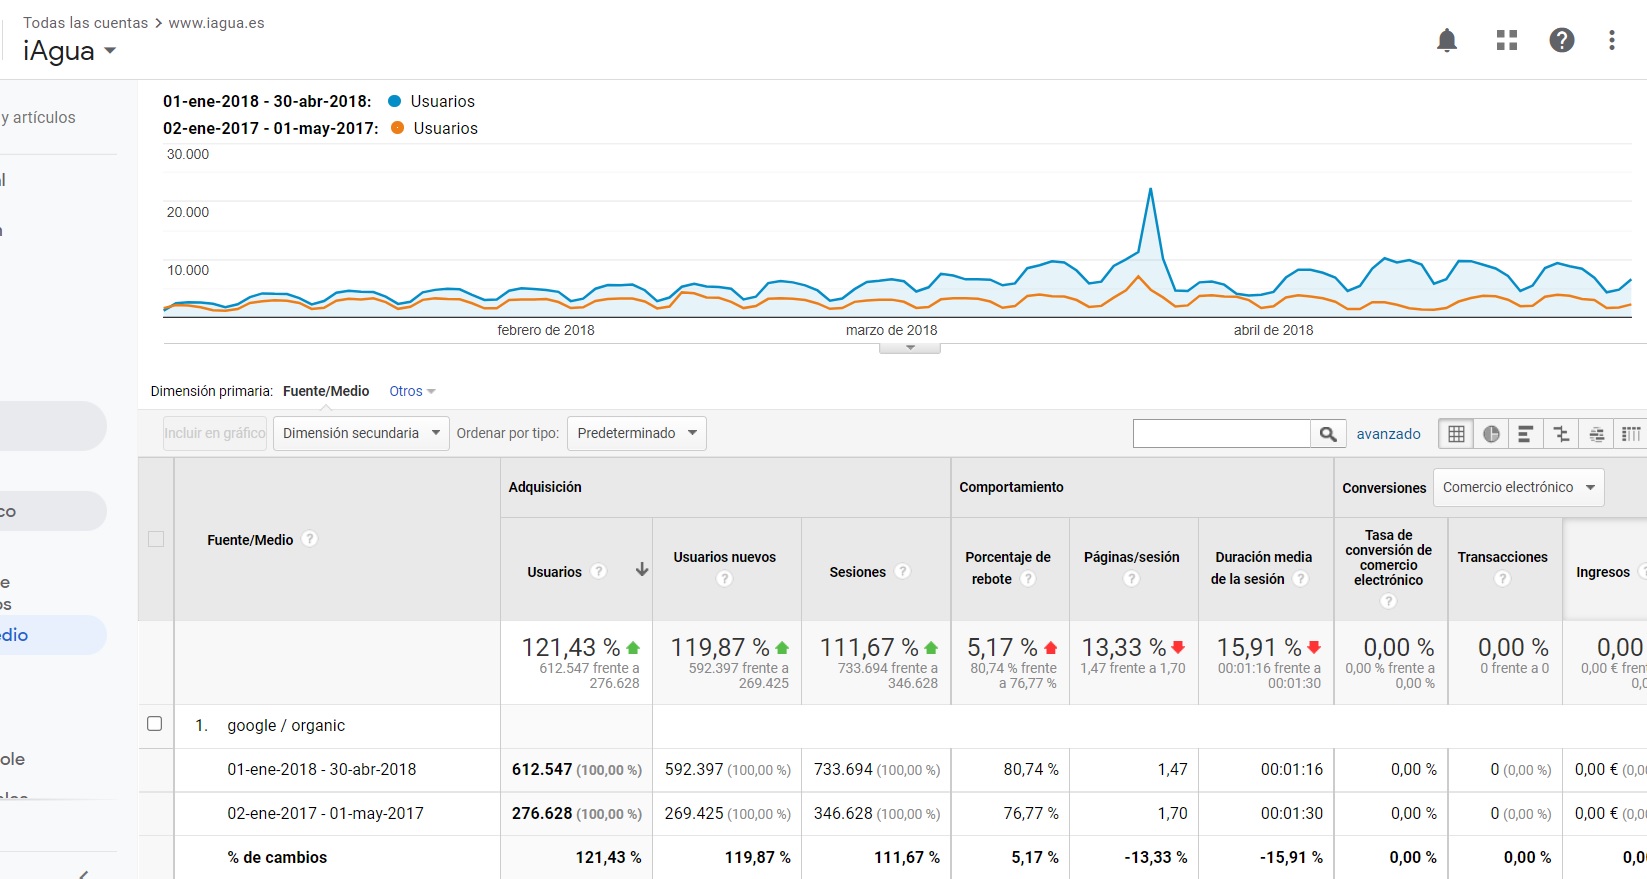Click help icon beside Usuarios header
The height and width of the screenshot is (879, 1647).
coord(599,571)
